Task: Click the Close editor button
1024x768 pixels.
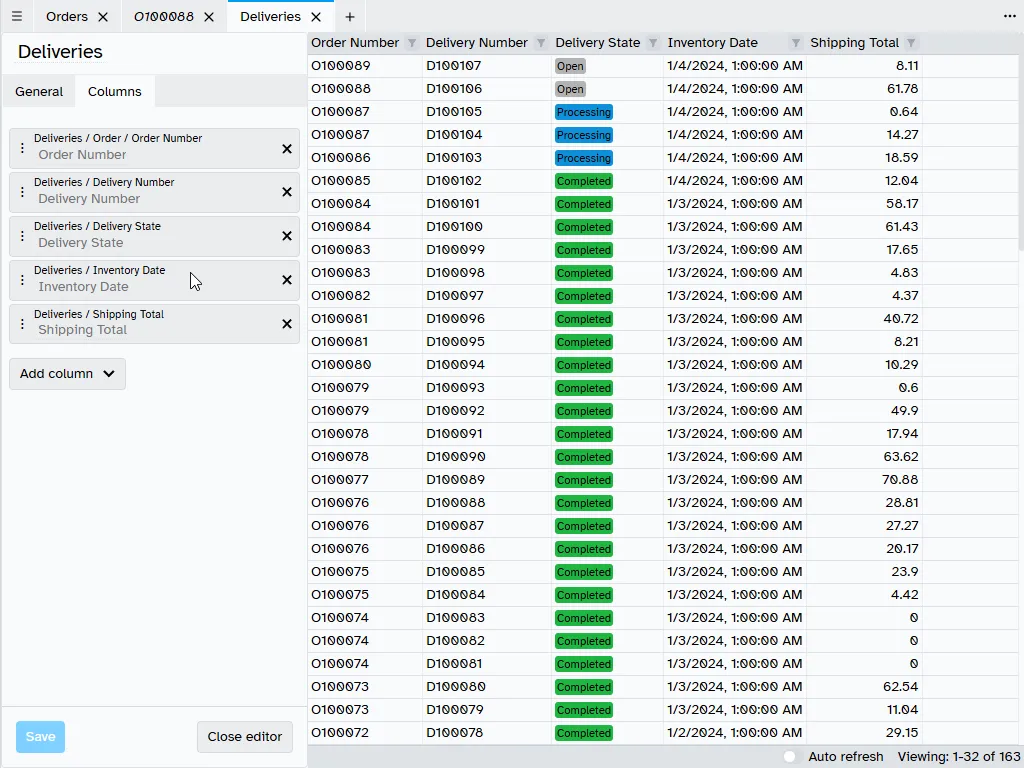Action: (x=244, y=737)
